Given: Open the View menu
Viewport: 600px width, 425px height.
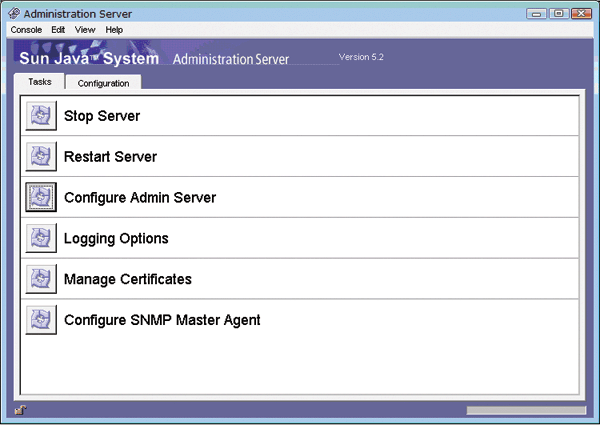Looking at the screenshot, I should [x=85, y=30].
